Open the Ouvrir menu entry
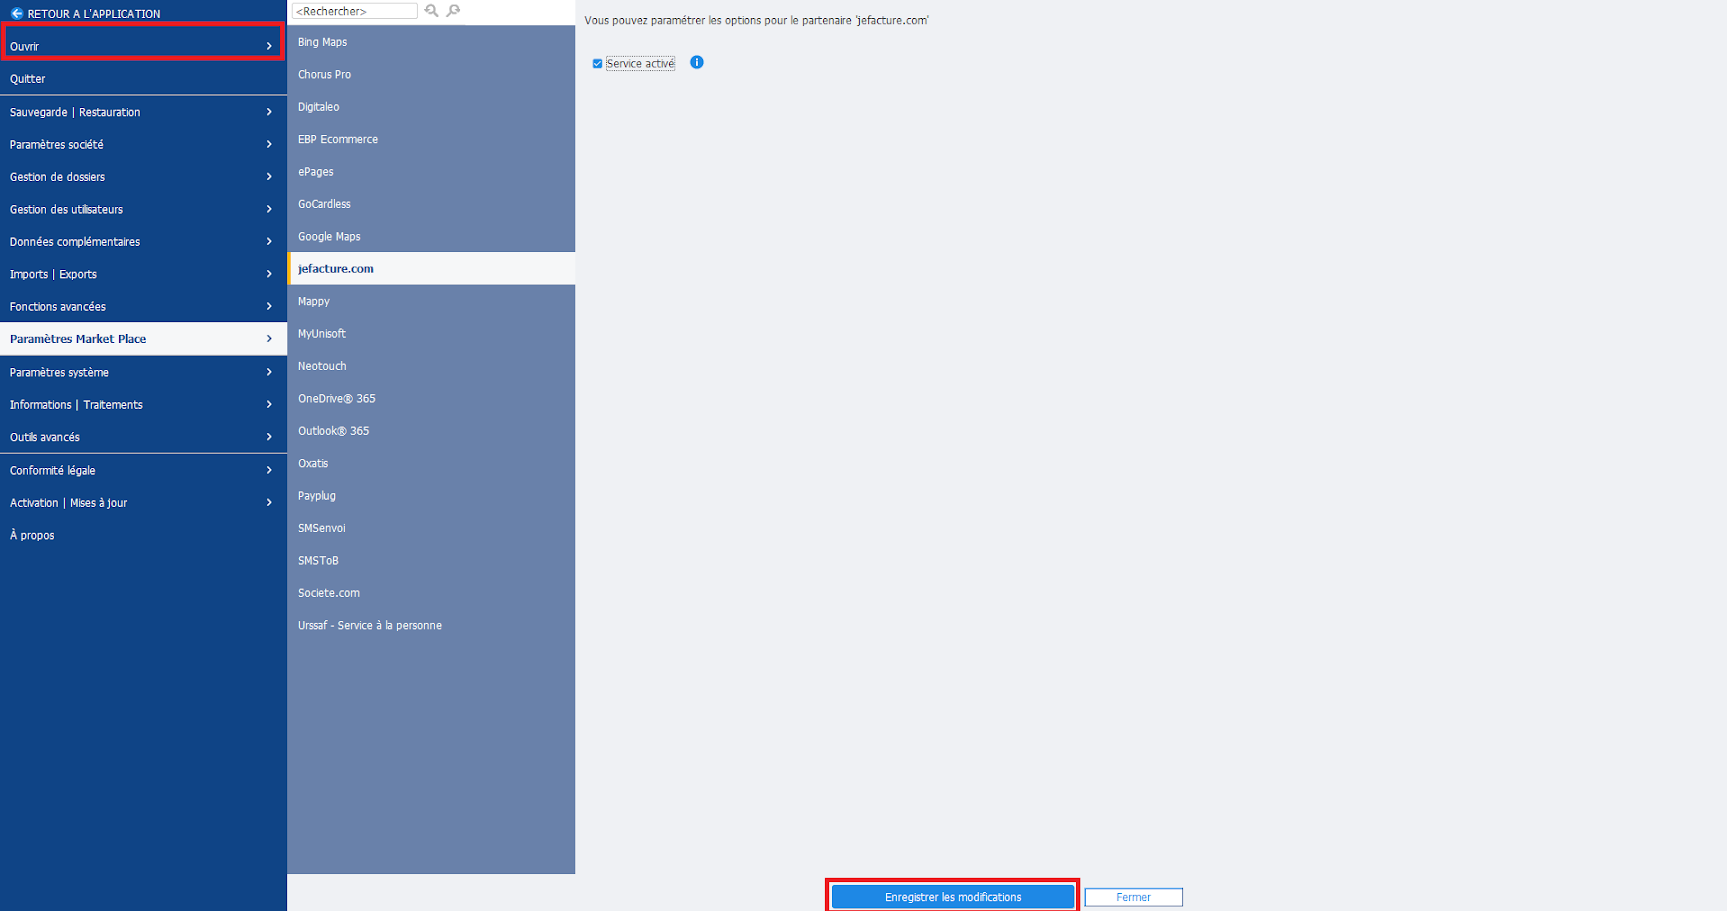Image resolution: width=1727 pixels, height=911 pixels. [x=143, y=46]
